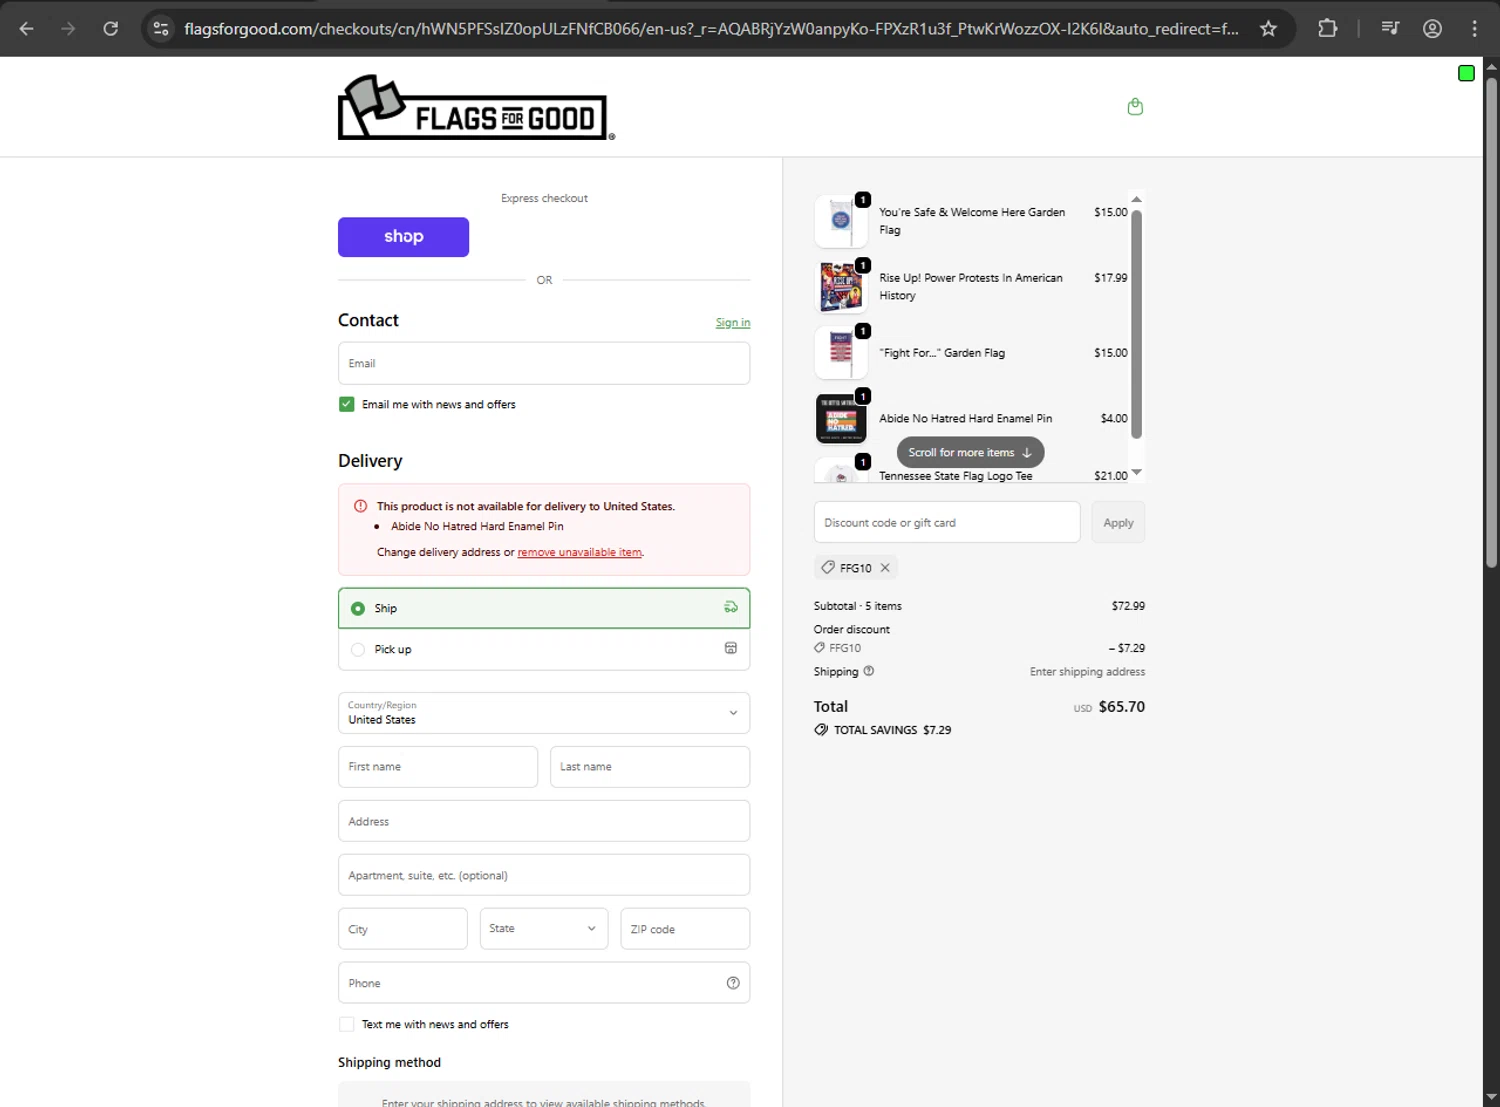Click the You're Safe & Welcome Here flag thumbnail
This screenshot has width=1500, height=1107.
(841, 221)
